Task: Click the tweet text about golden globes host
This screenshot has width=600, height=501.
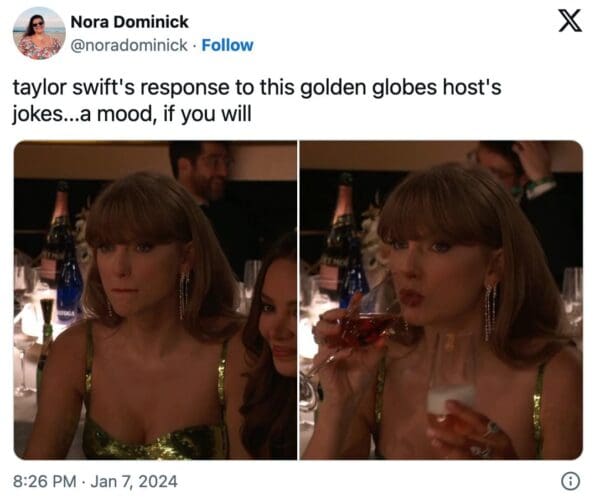Action: 257,100
